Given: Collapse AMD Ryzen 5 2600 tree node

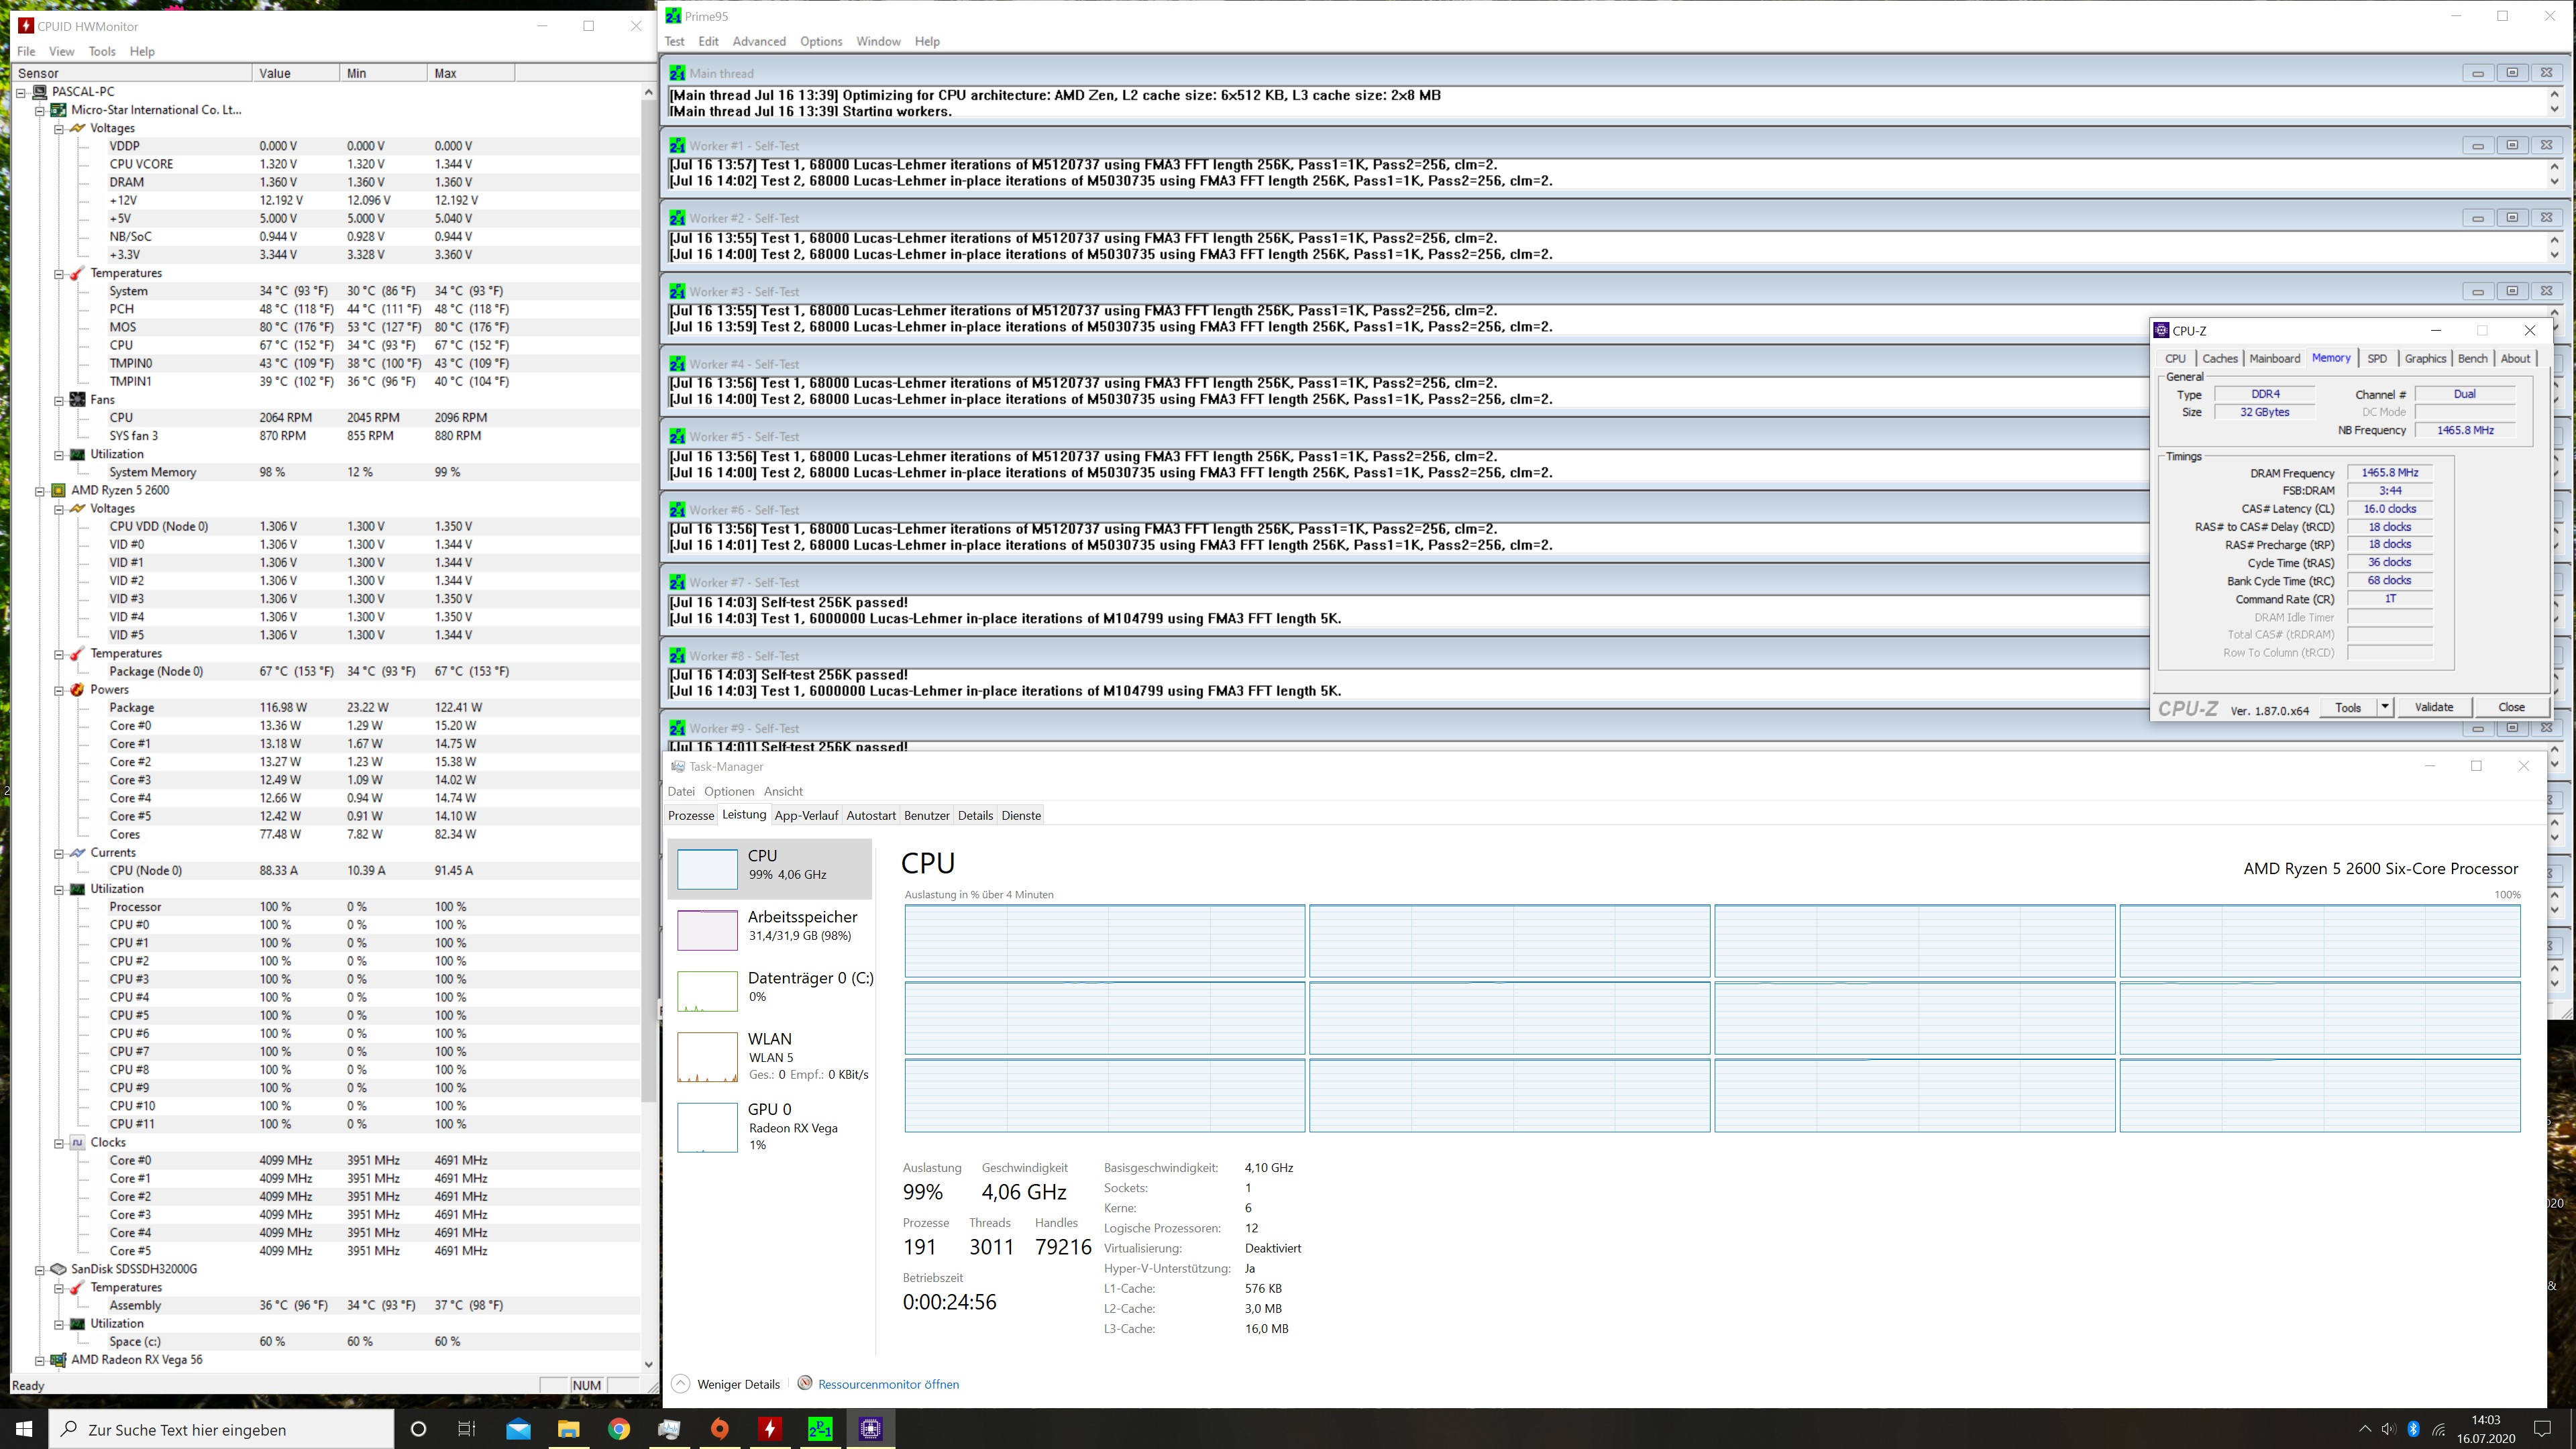Looking at the screenshot, I should coord(40,491).
